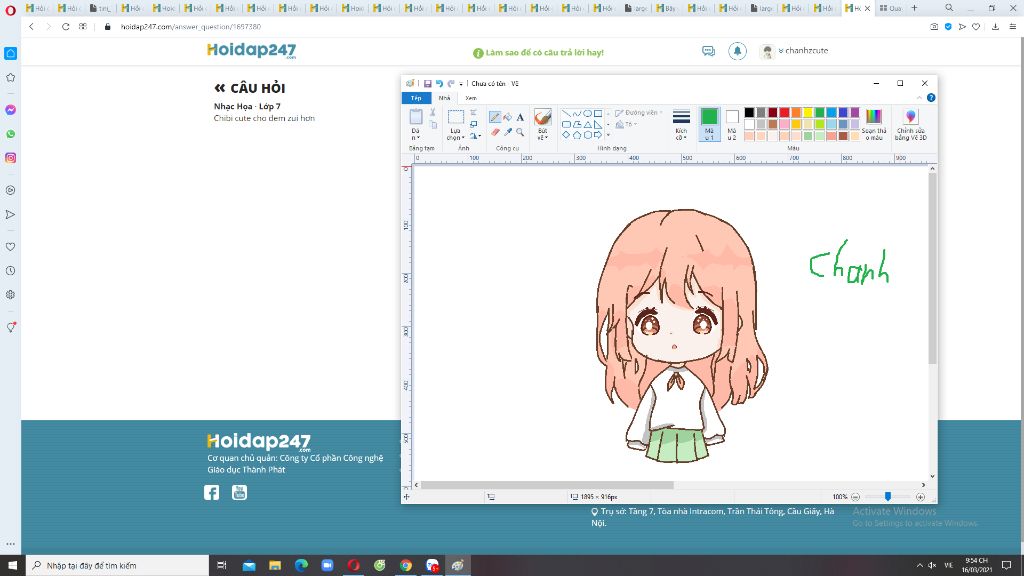Select the line shape in shapes gallery

[566, 114]
